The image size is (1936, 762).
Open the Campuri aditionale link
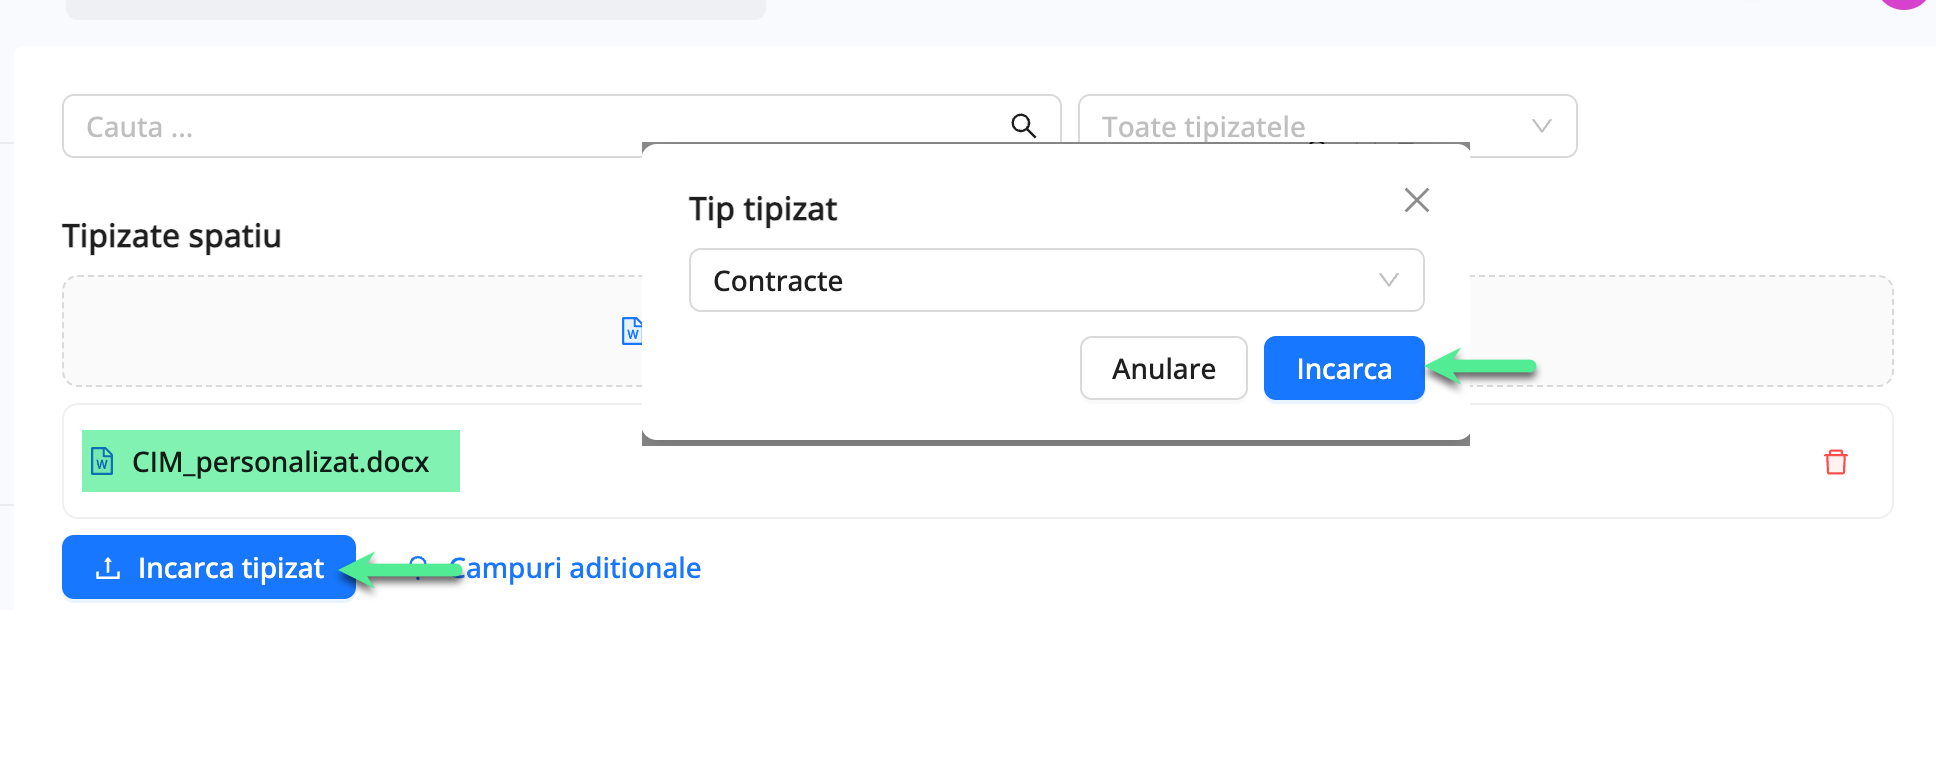[x=576, y=567]
